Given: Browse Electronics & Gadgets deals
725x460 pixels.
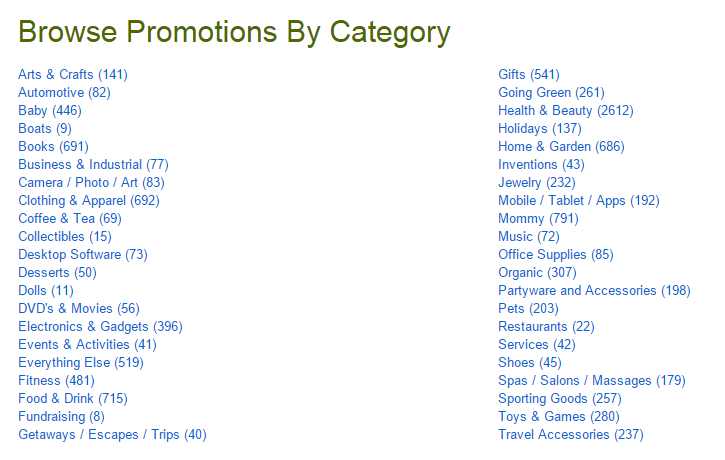Looking at the screenshot, I should [x=100, y=327].
